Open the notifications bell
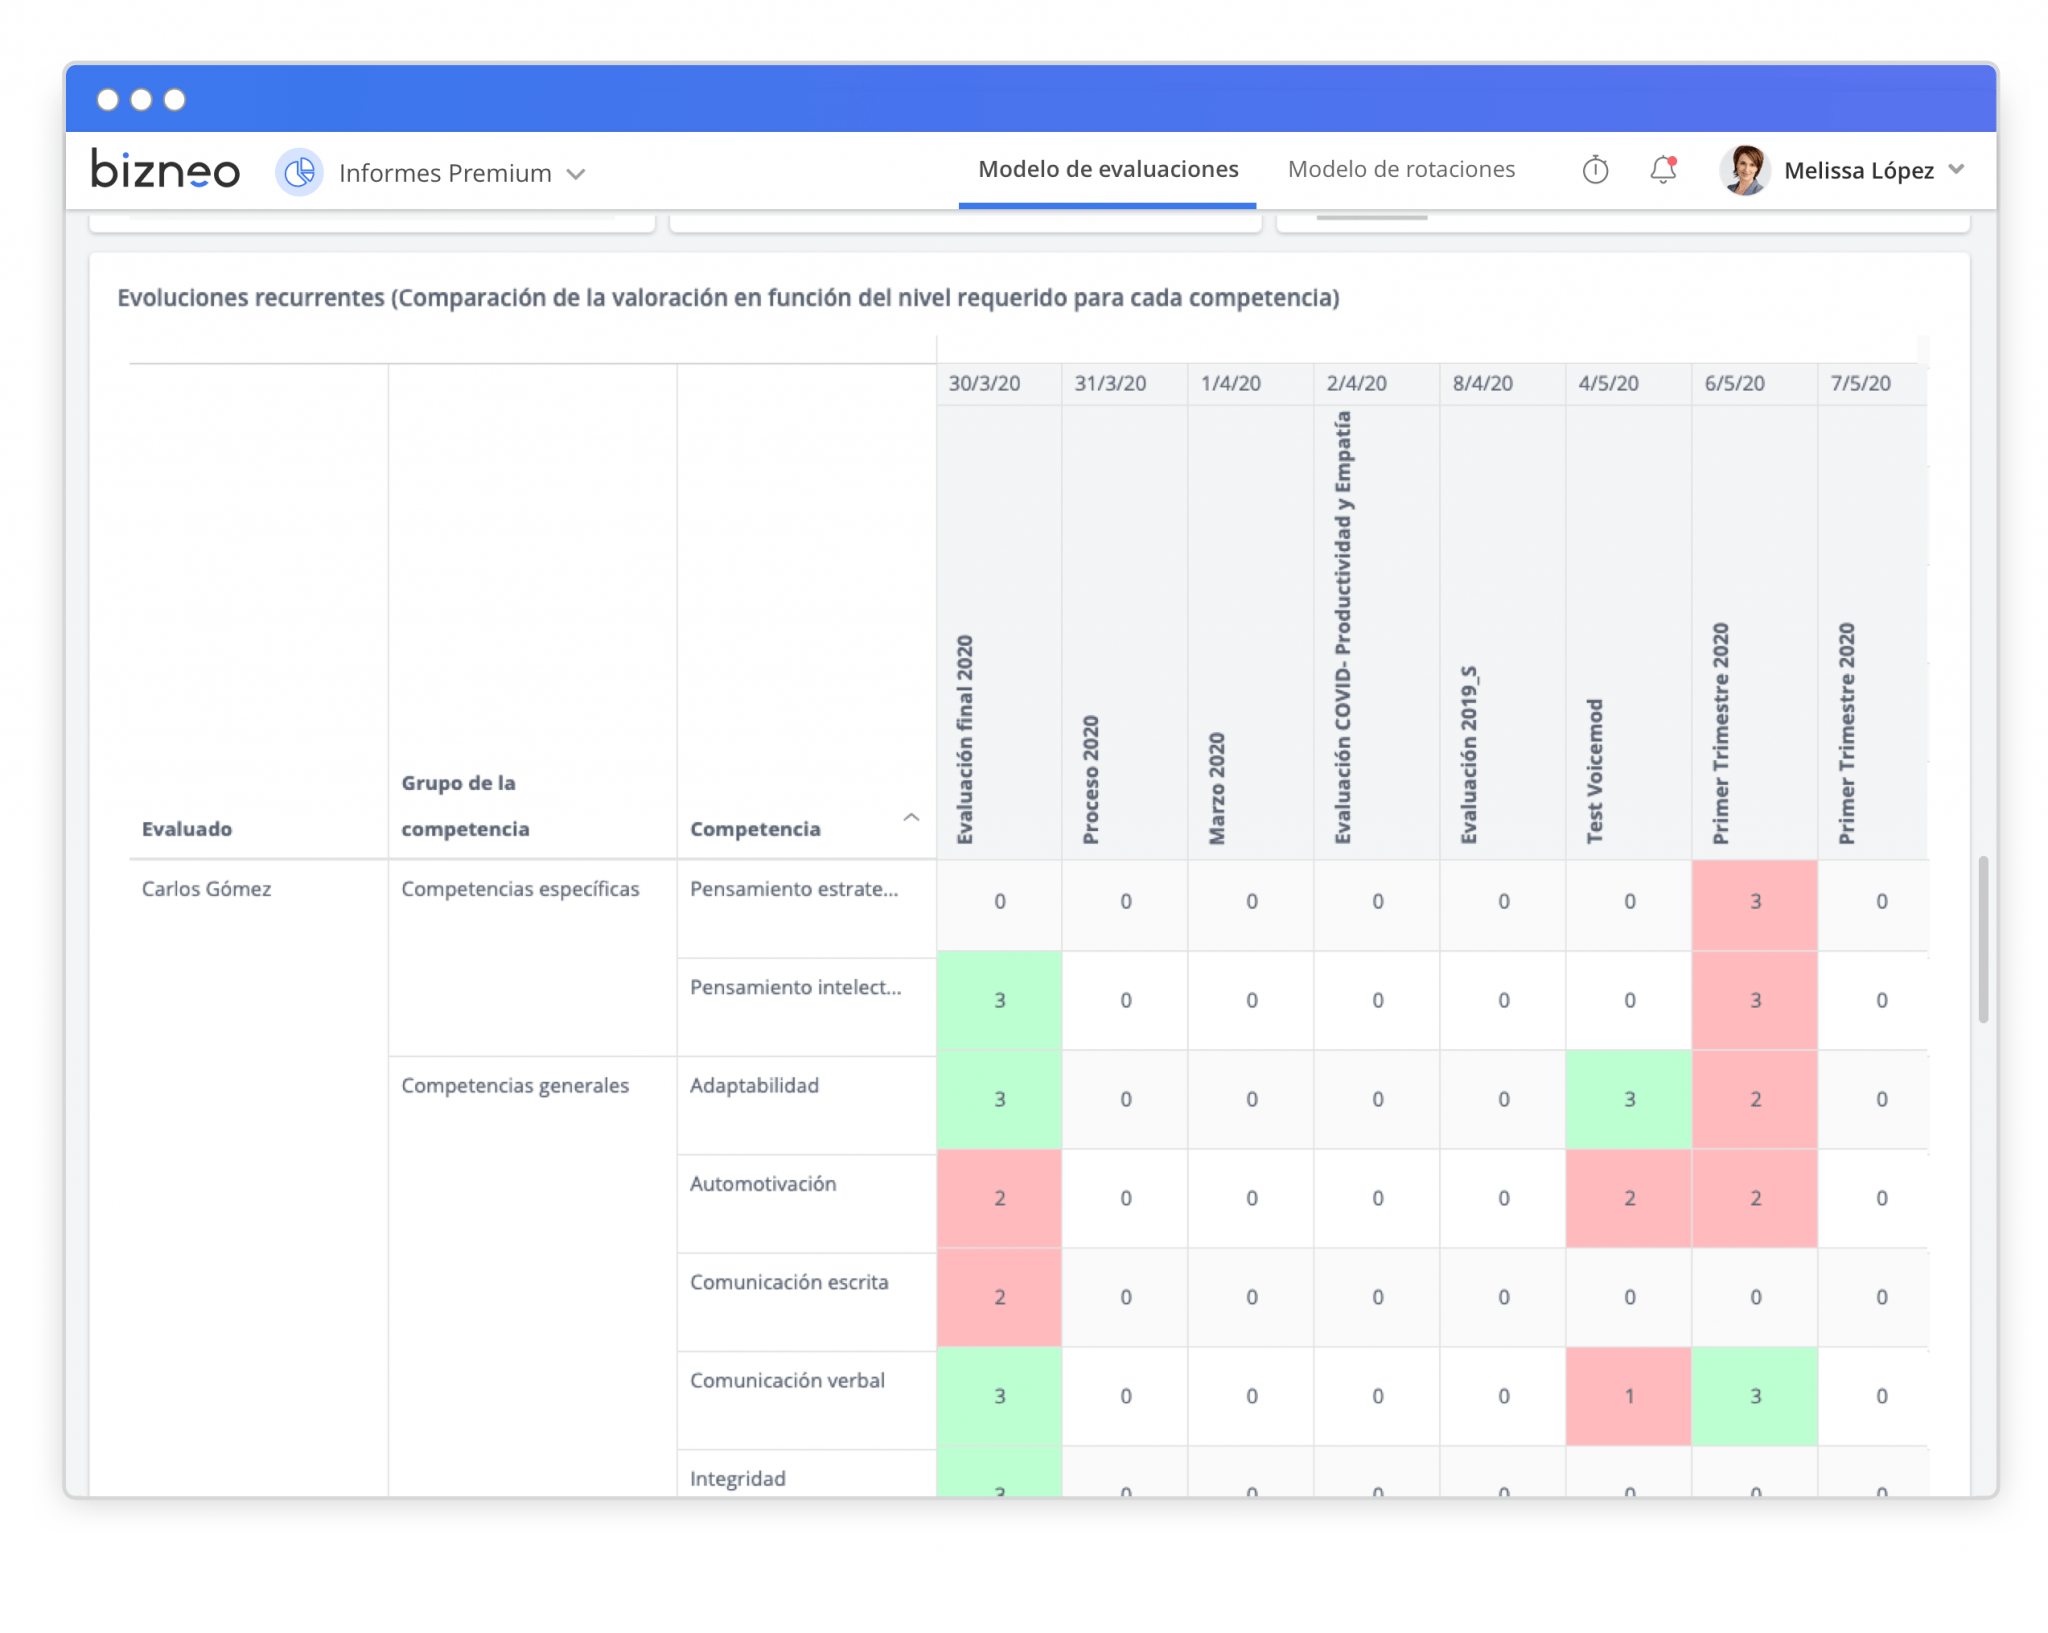This screenshot has height=1633, width=2048. point(1663,170)
